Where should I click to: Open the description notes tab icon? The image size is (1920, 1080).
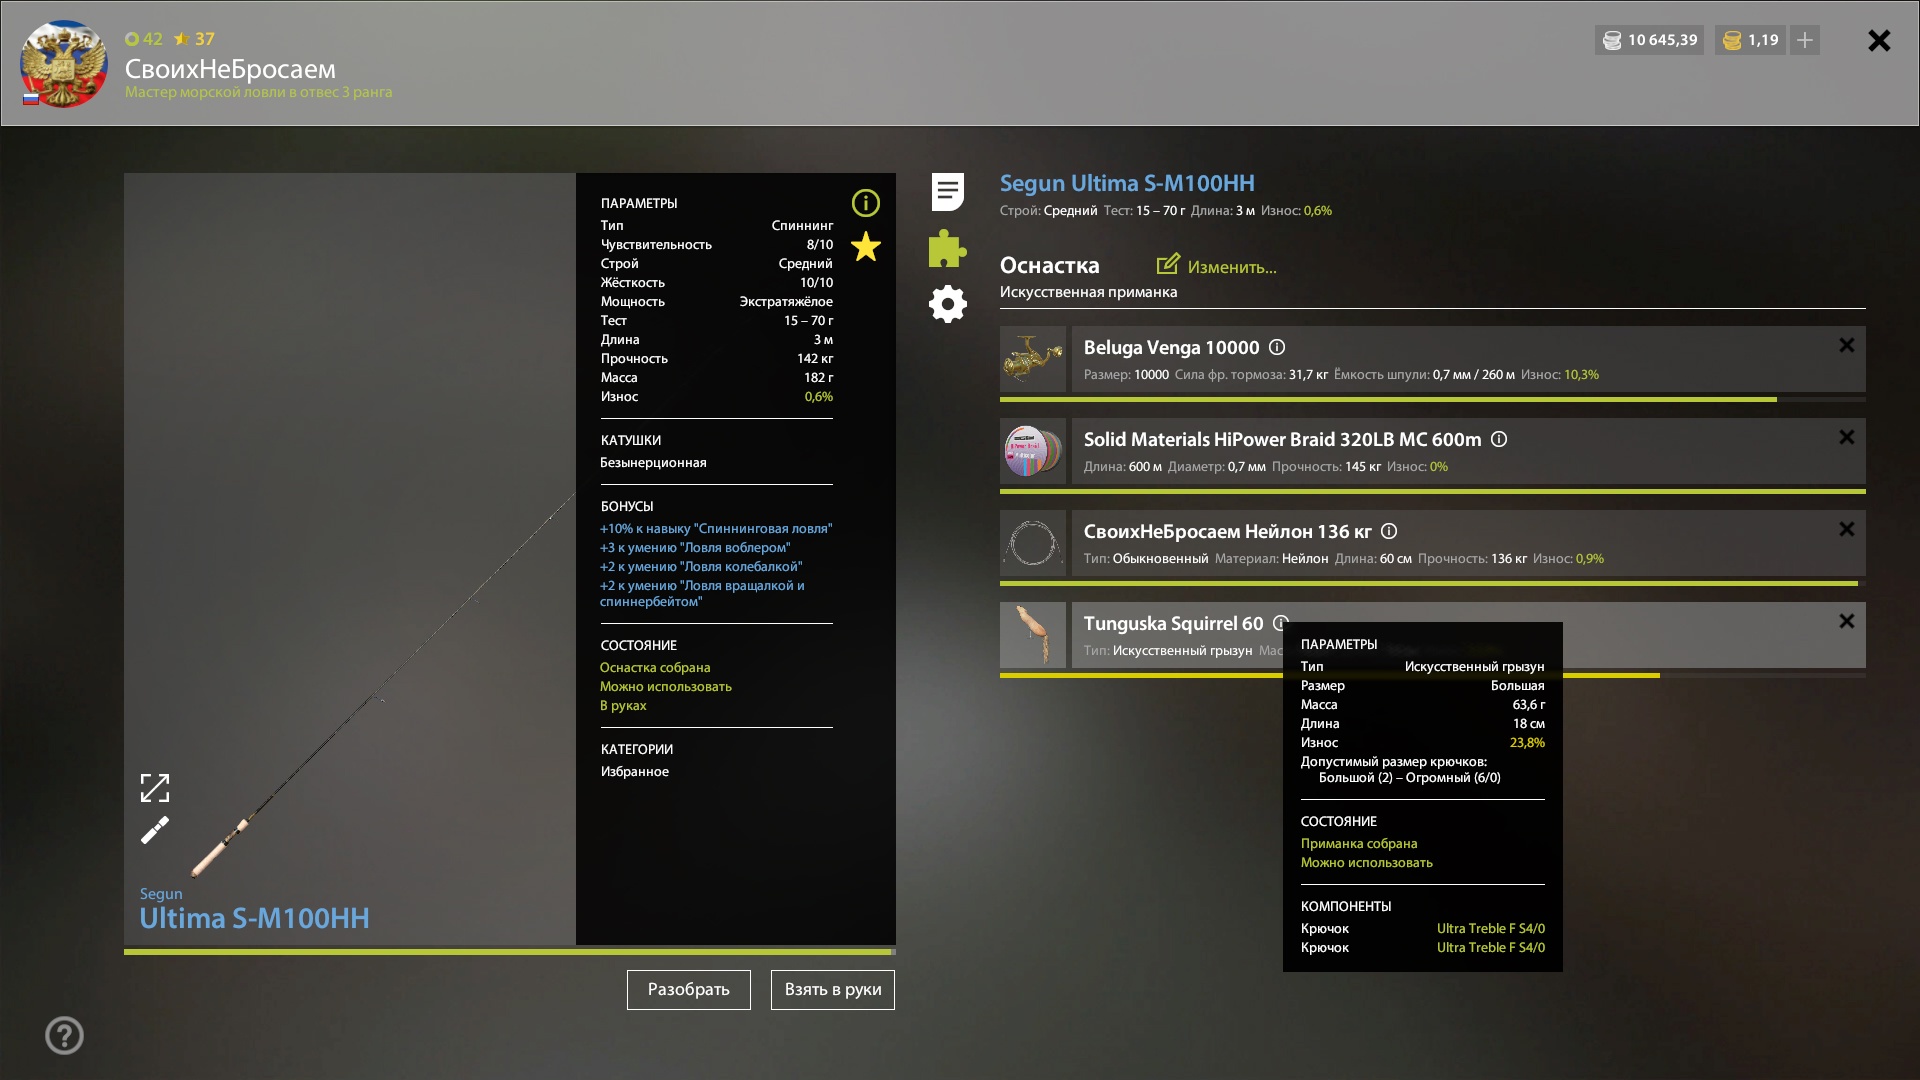click(947, 192)
